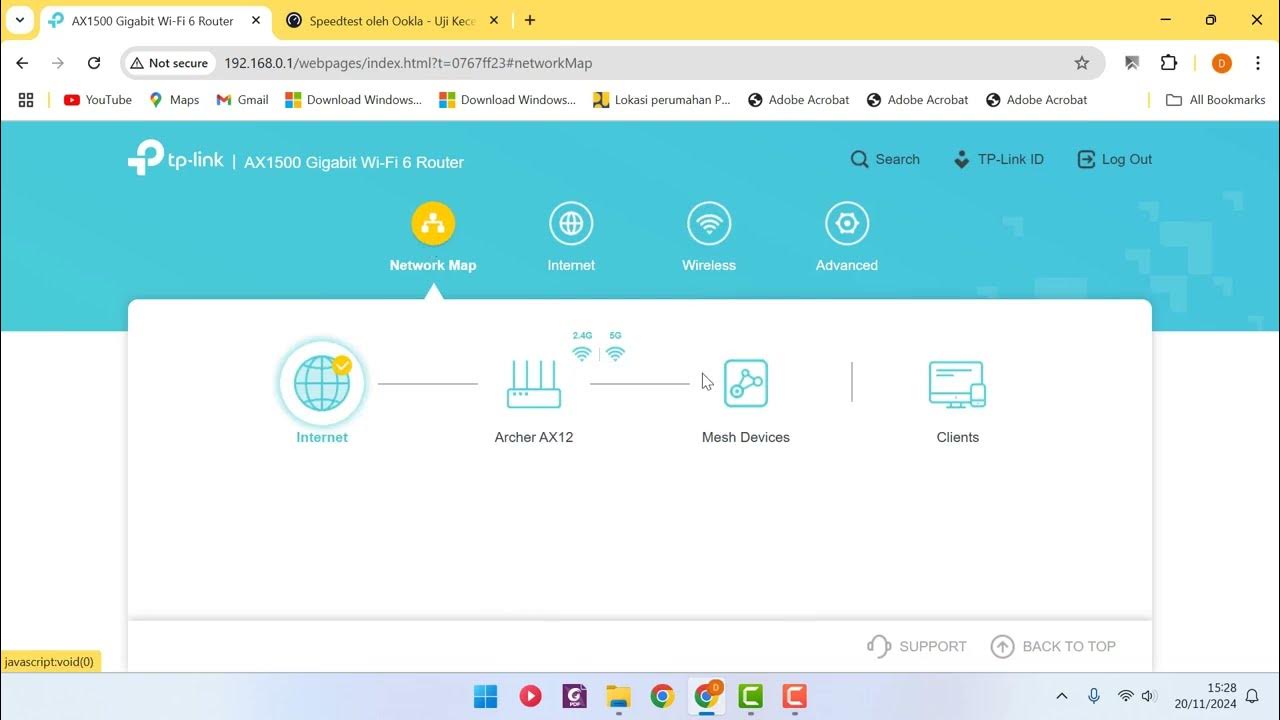Click the 2.4G Wi-Fi band icon
This screenshot has height=720, width=1280.
coord(582,354)
